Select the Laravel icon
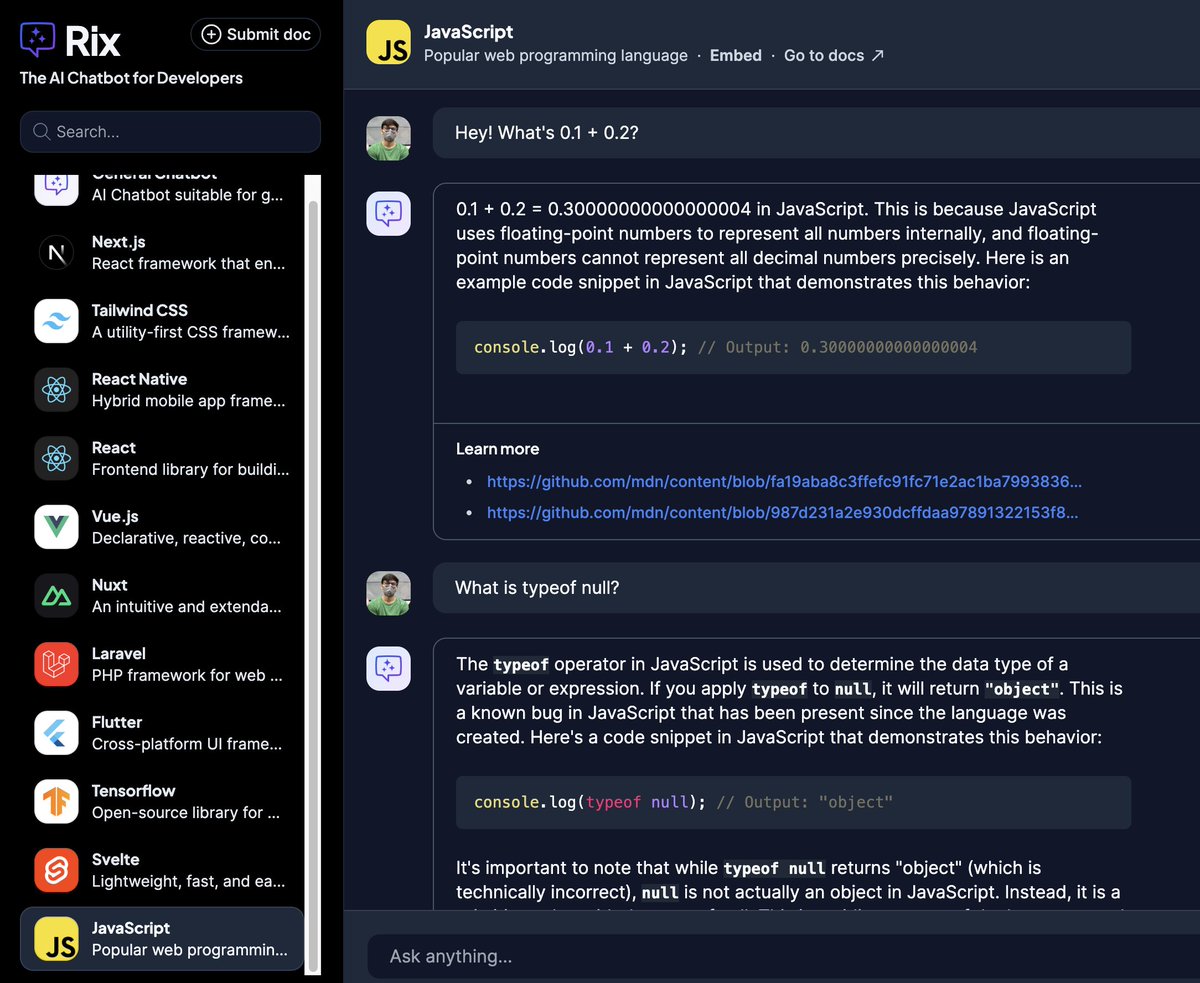1200x983 pixels. click(56, 664)
